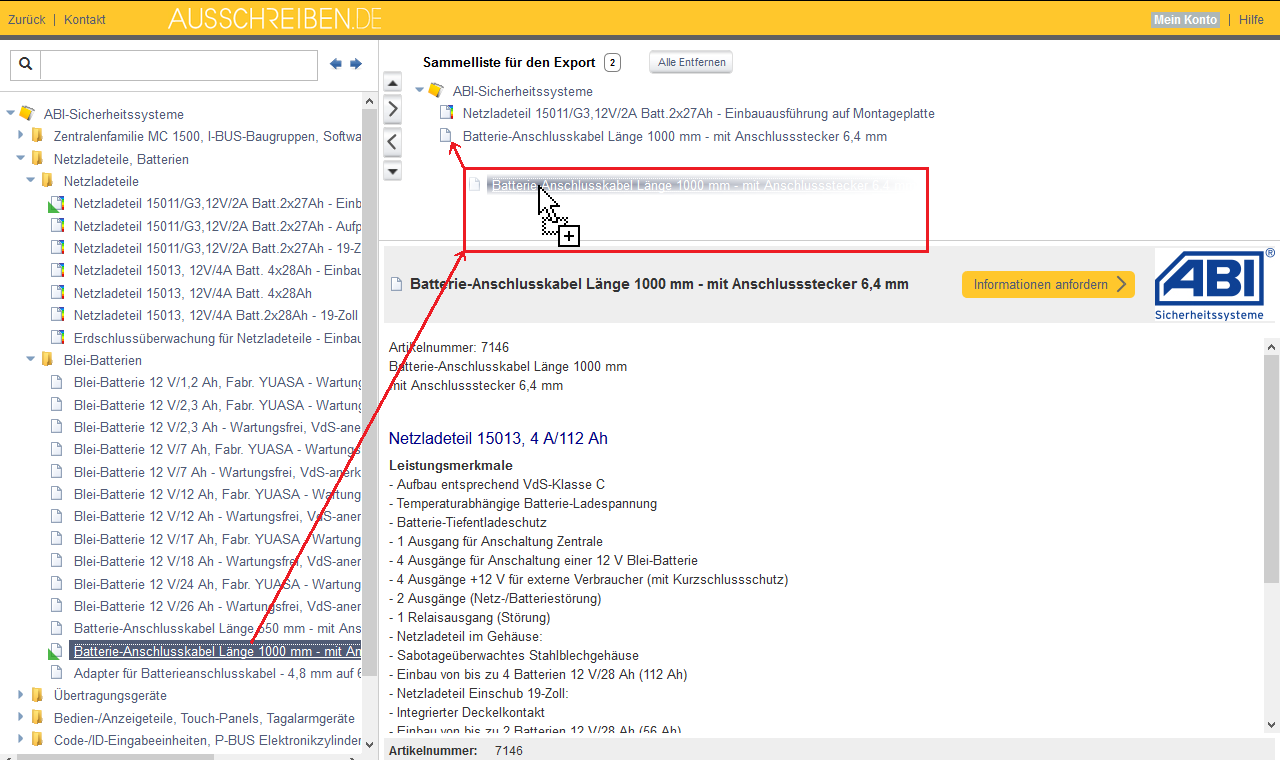Open the Mein Konto menu
This screenshot has height=760, width=1280.
pyautogui.click(x=1185, y=20)
